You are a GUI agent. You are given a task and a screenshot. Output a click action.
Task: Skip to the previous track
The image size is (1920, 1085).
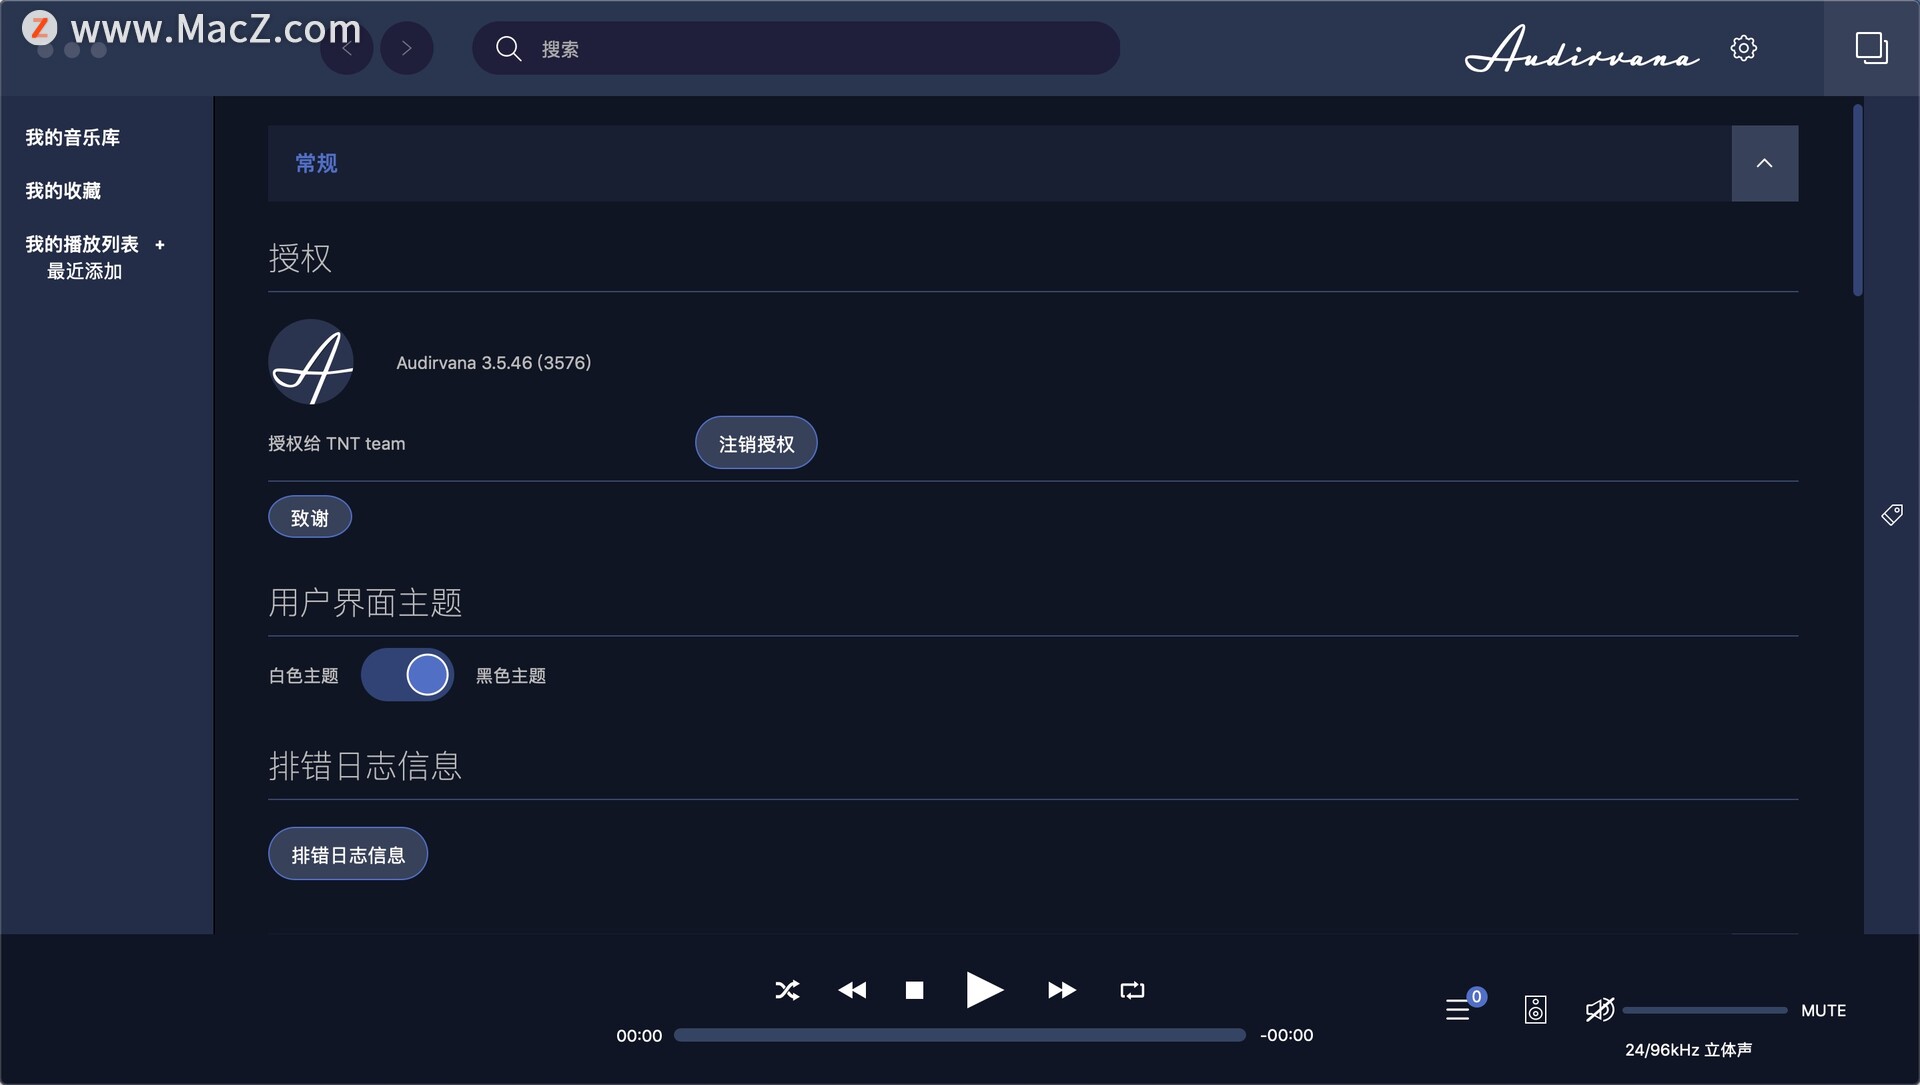(852, 990)
